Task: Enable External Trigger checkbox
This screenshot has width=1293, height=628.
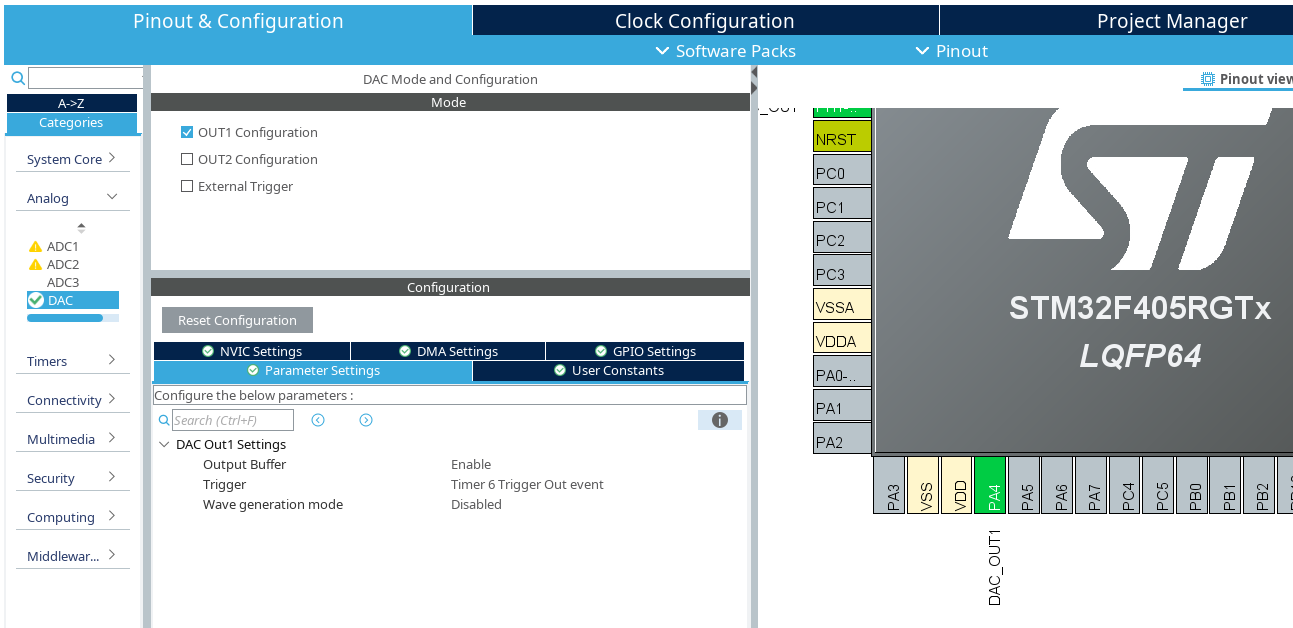Action: pyautogui.click(x=187, y=186)
